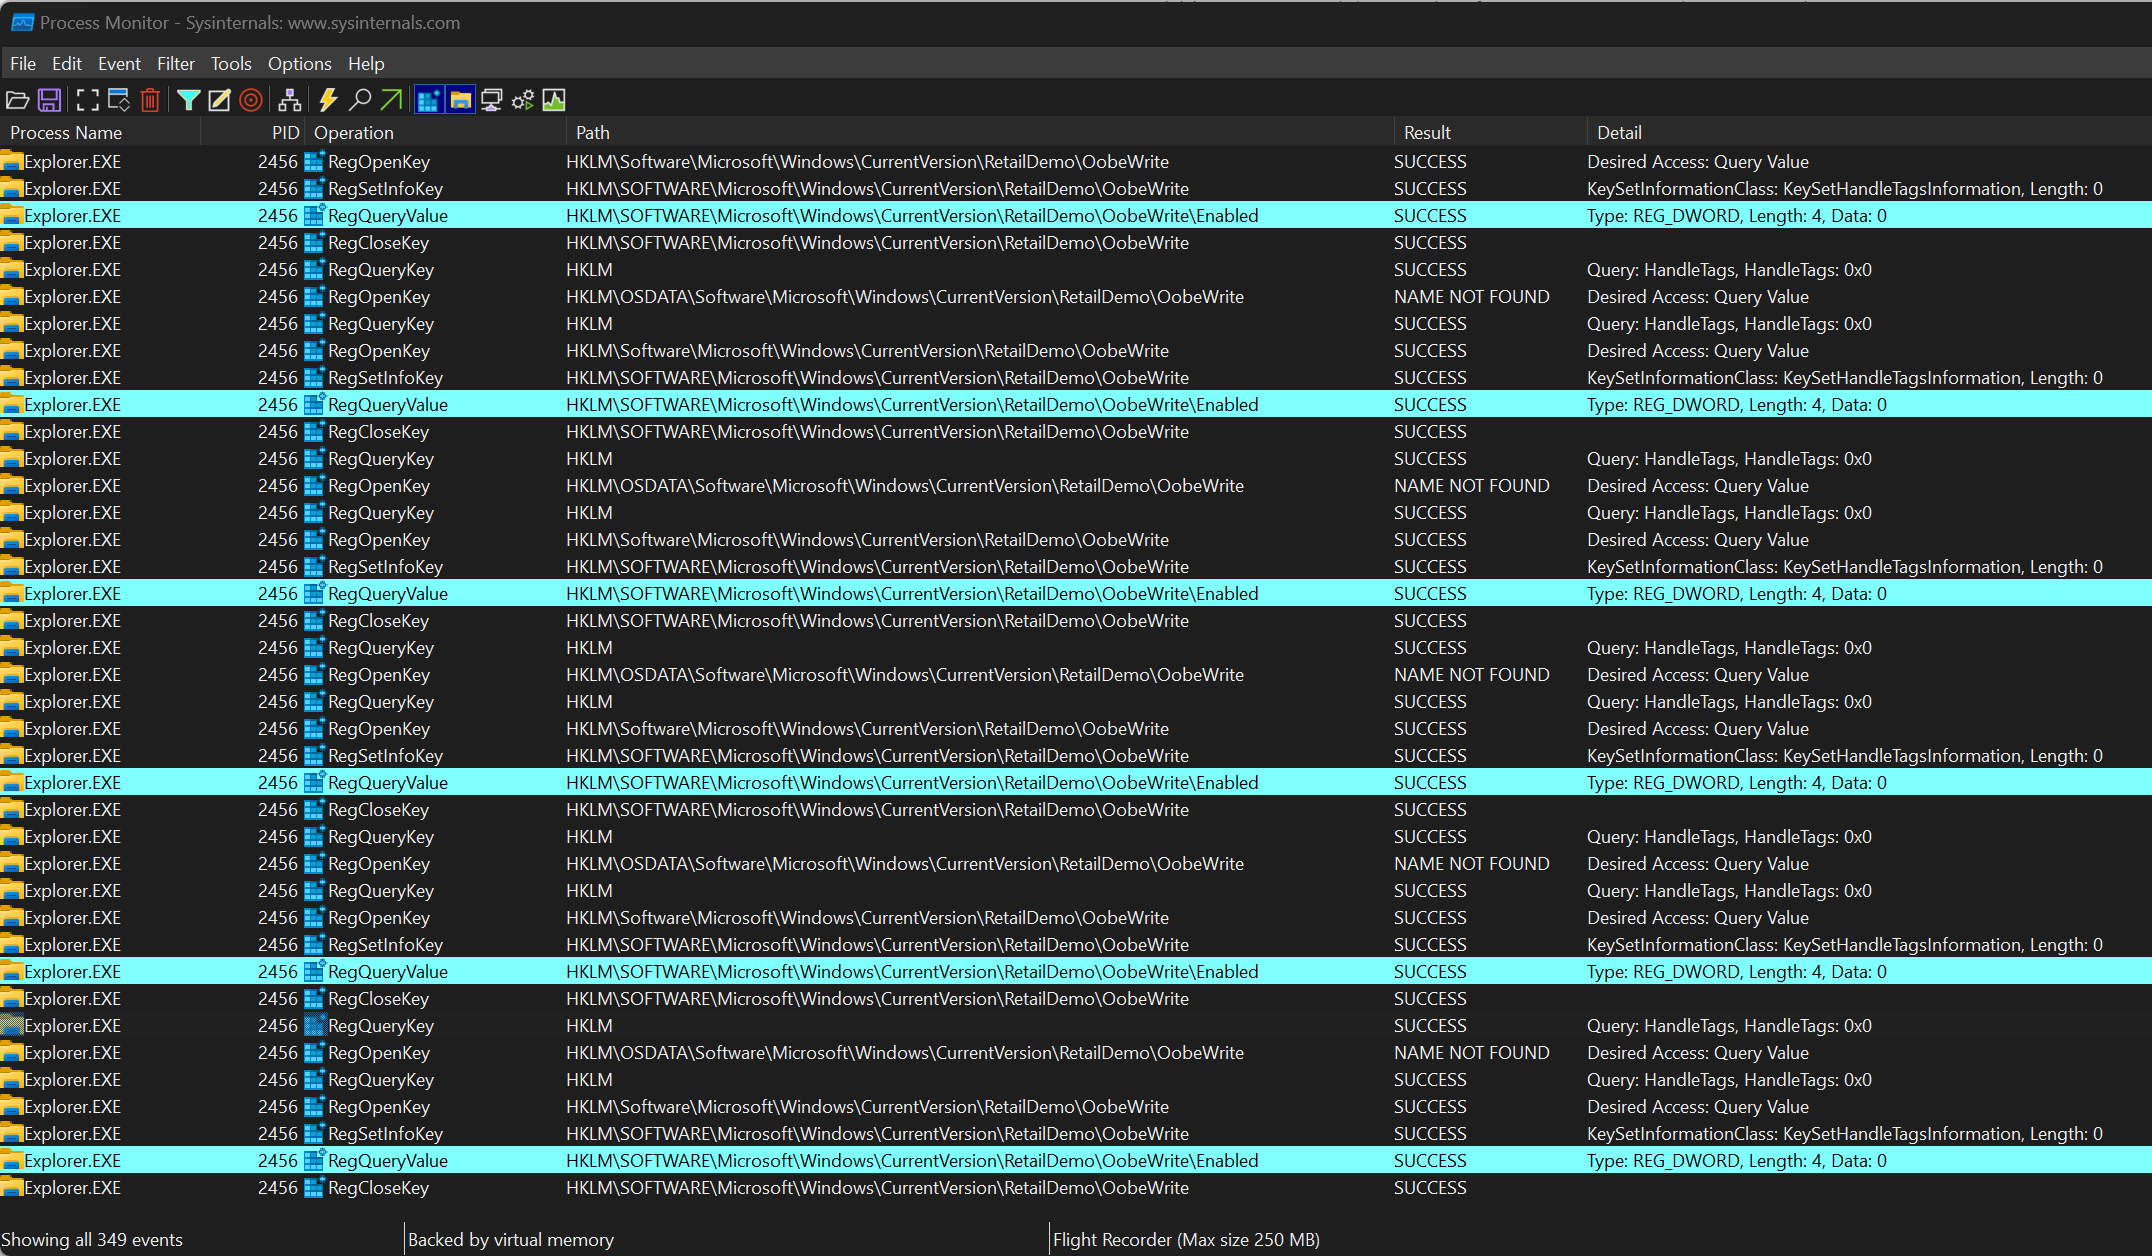The width and height of the screenshot is (2152, 1256).
Task: Open the Highlight dialog
Action: 219,99
